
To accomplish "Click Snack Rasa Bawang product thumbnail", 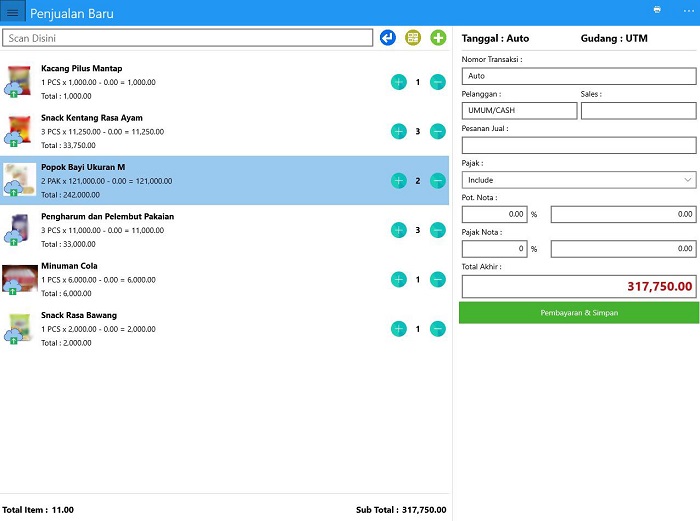I will click(19, 328).
